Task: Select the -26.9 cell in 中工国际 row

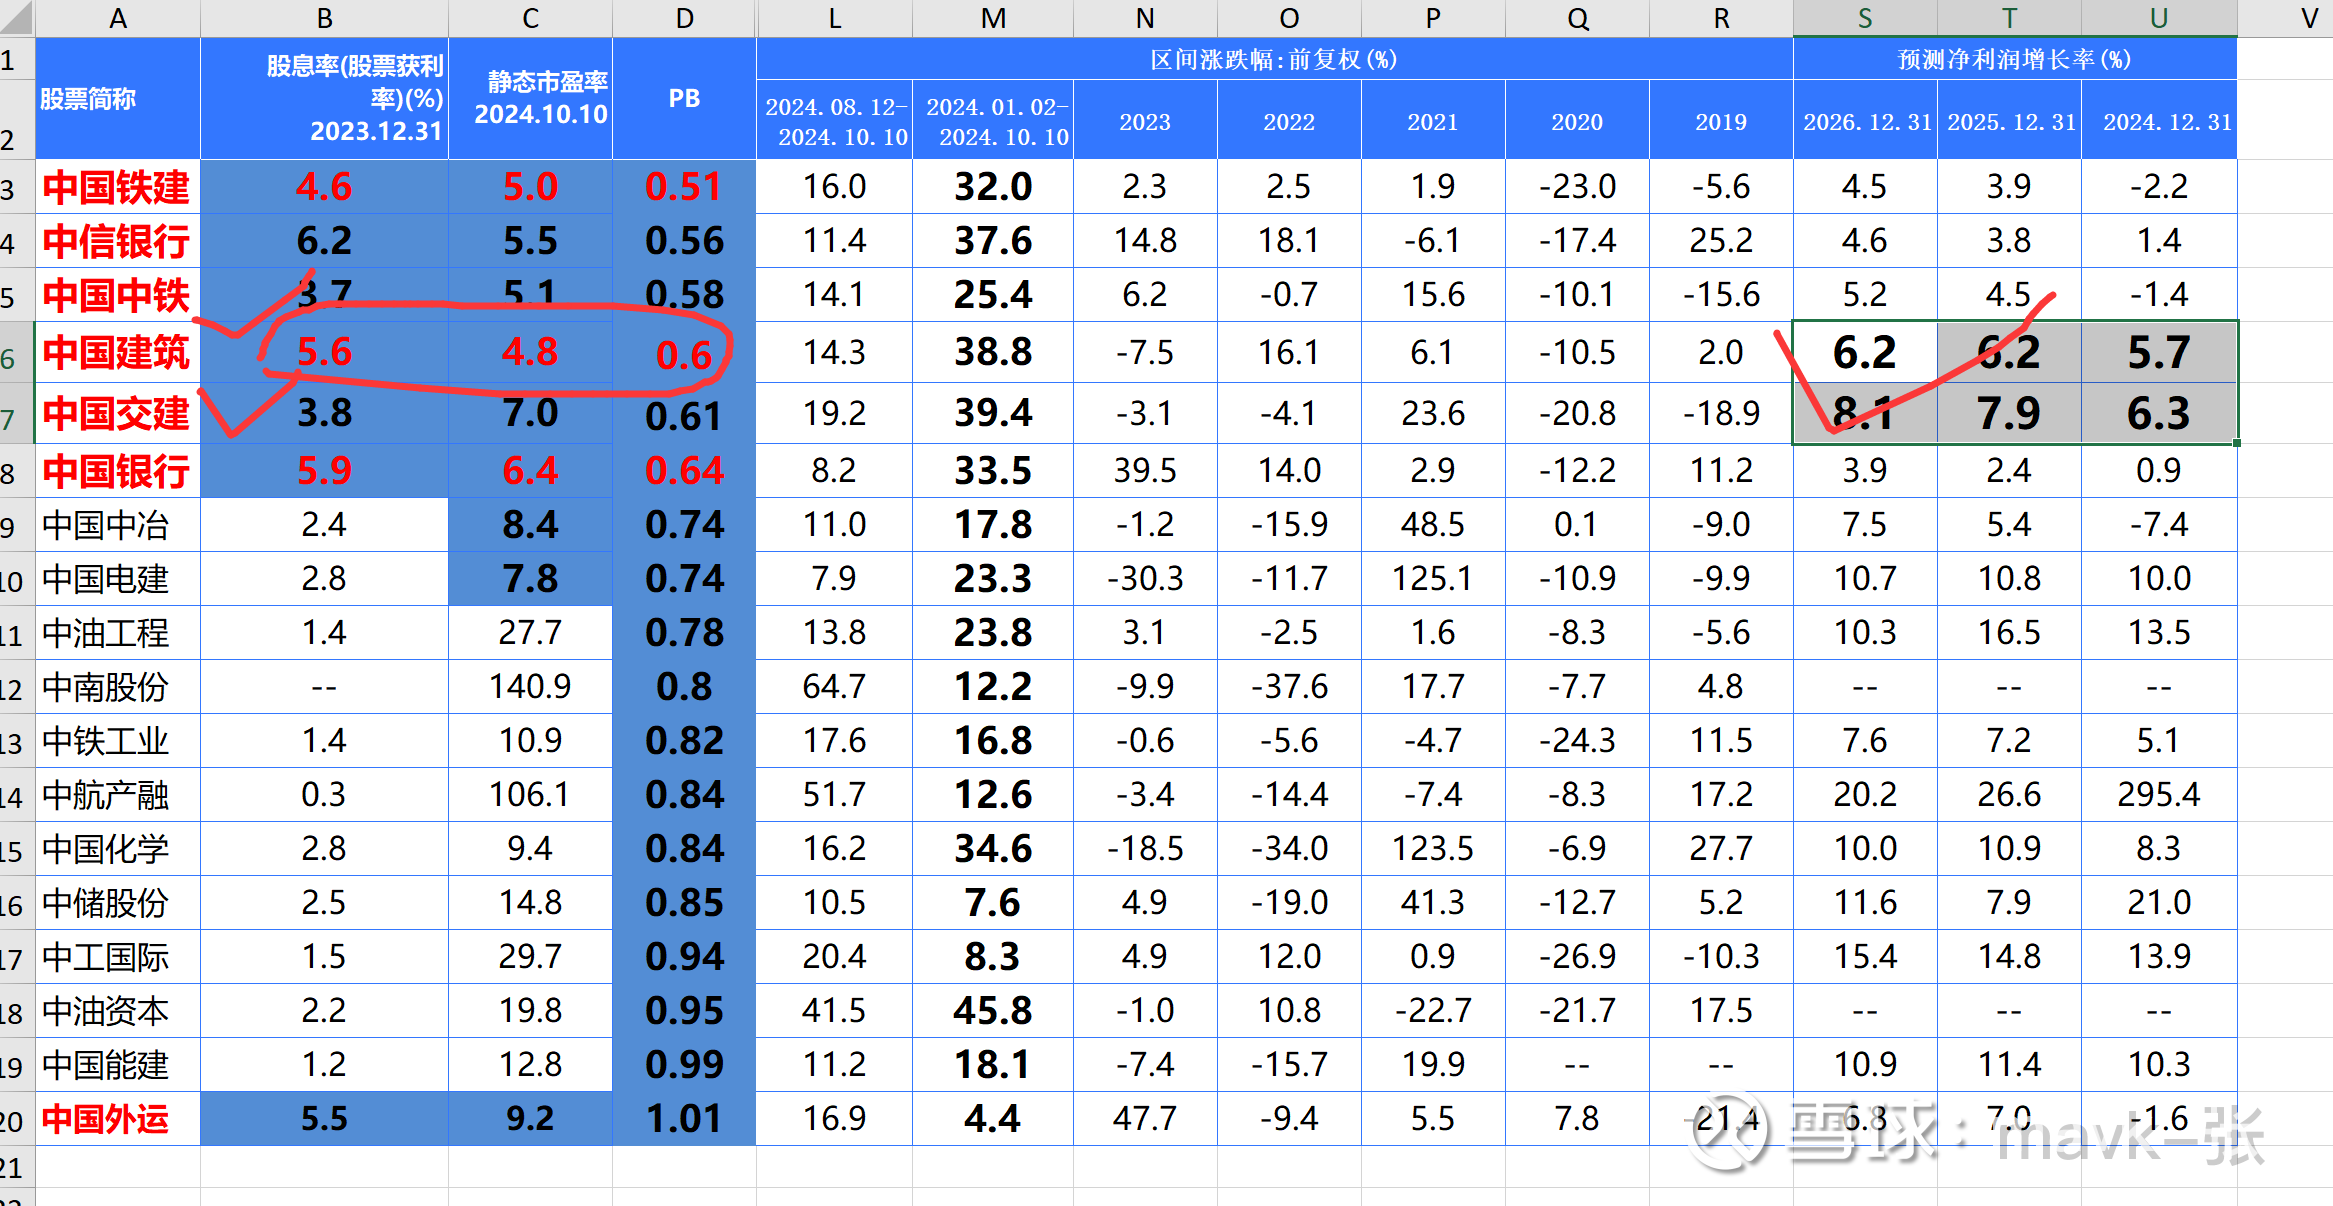Action: pos(1577,957)
